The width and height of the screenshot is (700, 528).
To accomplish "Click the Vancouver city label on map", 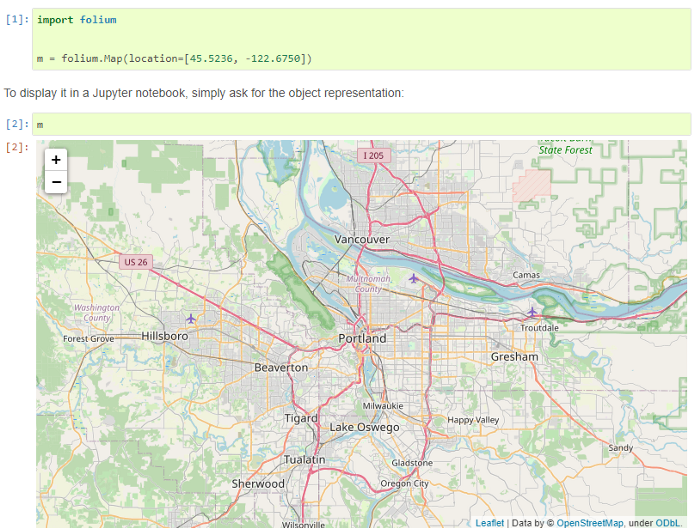I will point(362,240).
